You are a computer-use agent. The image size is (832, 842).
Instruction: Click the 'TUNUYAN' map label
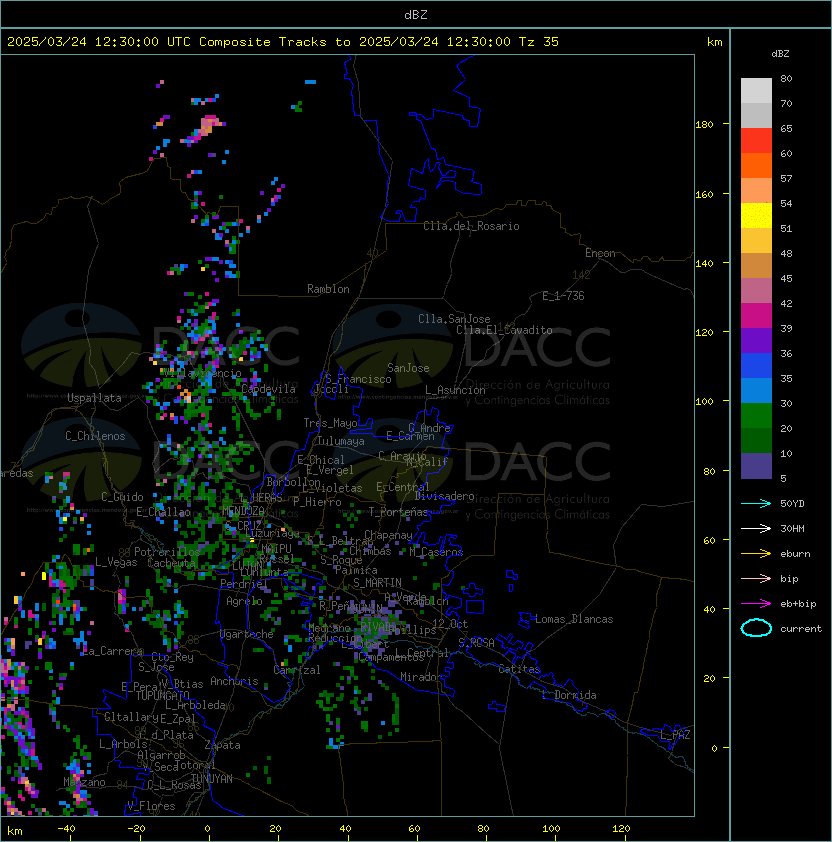tap(212, 779)
